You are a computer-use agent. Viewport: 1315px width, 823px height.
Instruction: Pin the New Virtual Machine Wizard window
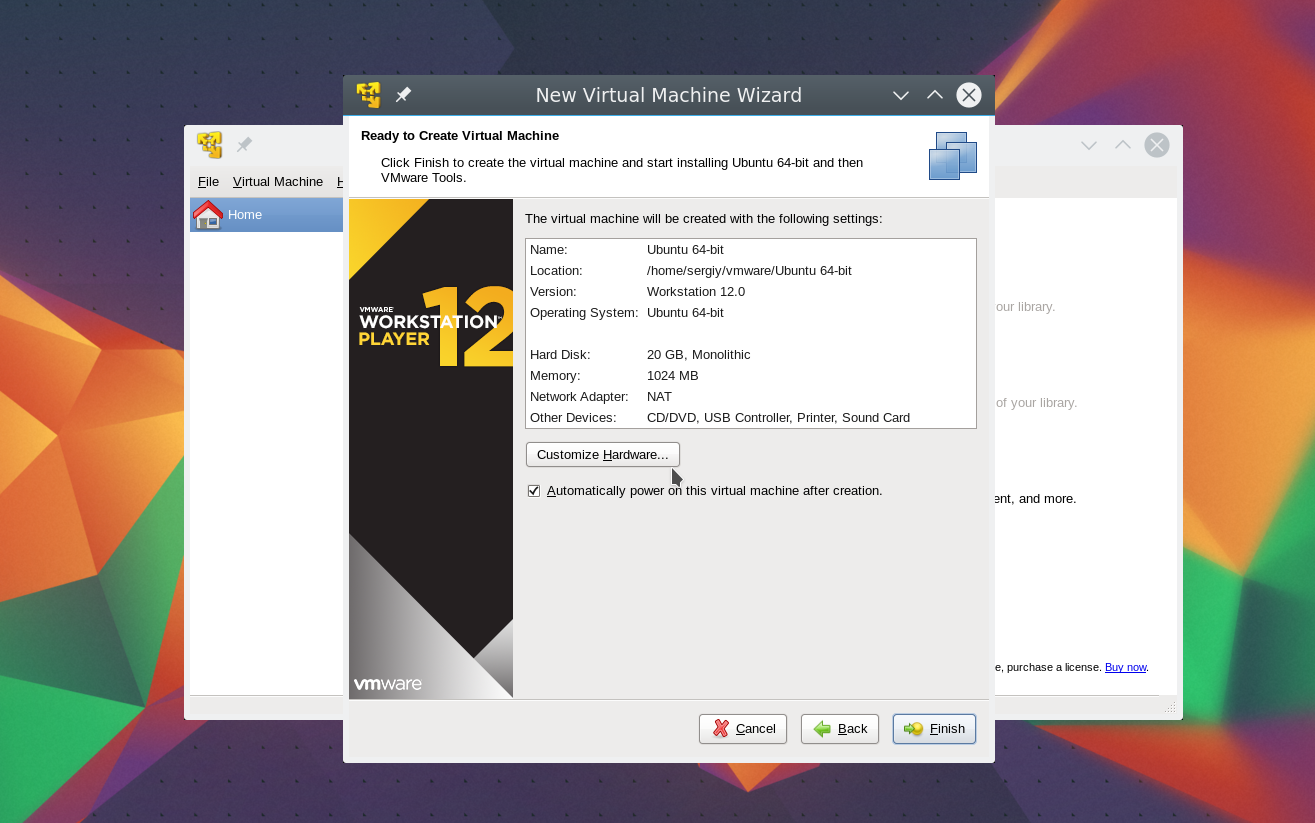403,95
